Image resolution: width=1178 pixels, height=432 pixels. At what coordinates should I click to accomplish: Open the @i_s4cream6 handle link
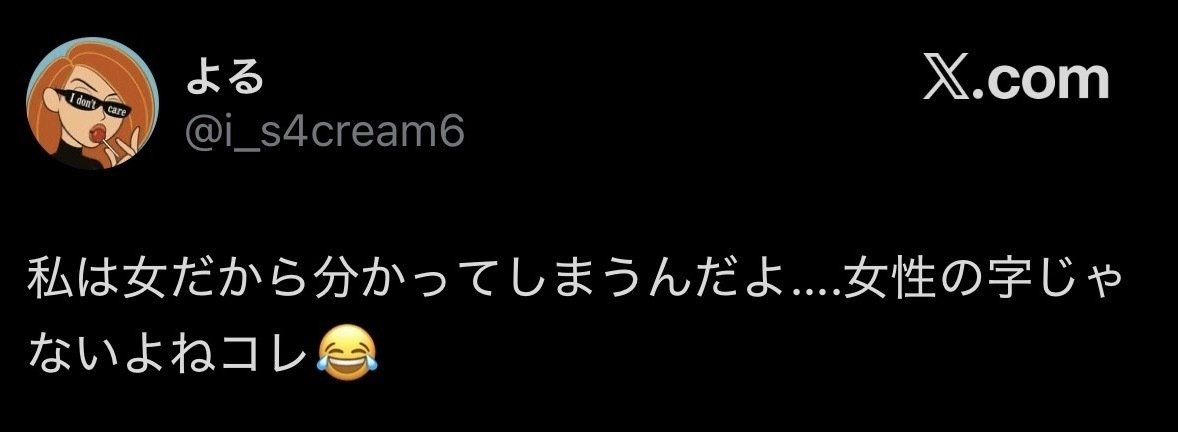pos(325,131)
